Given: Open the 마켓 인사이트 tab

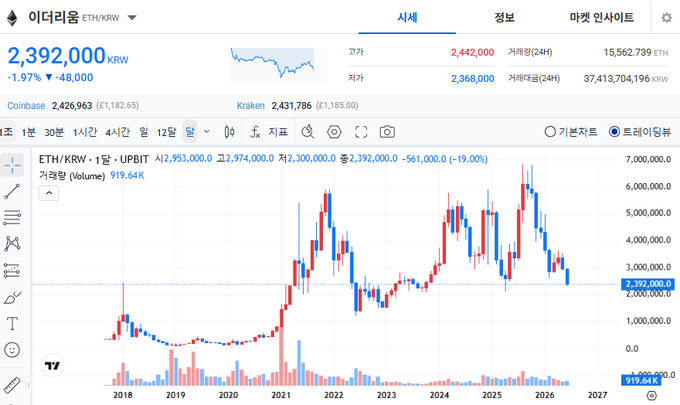Looking at the screenshot, I should (602, 17).
